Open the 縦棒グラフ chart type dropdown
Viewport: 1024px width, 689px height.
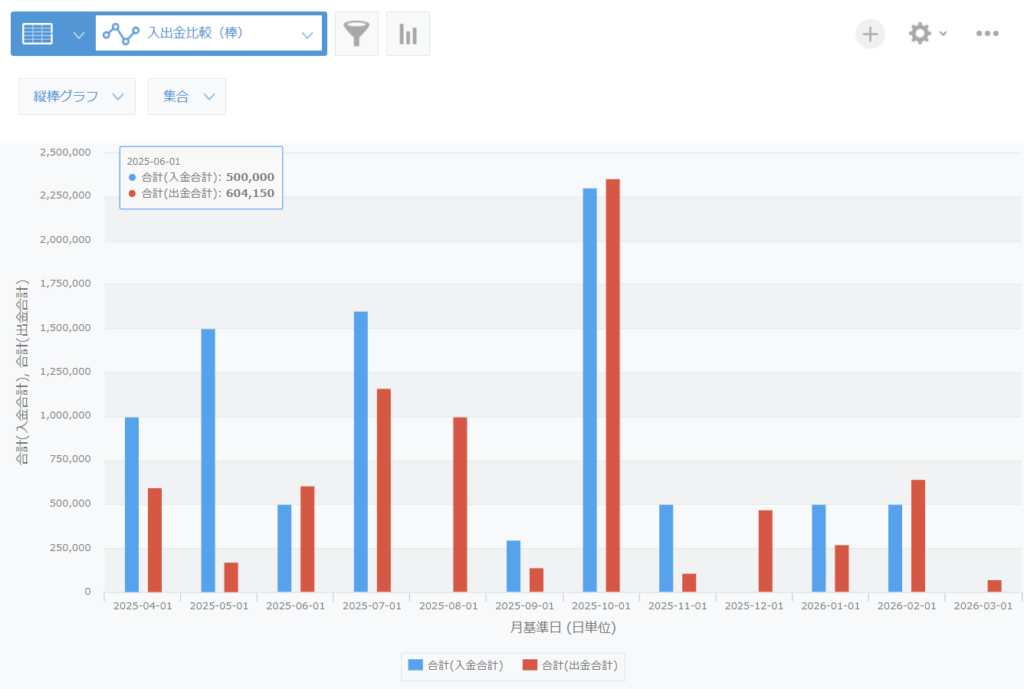coord(76,97)
